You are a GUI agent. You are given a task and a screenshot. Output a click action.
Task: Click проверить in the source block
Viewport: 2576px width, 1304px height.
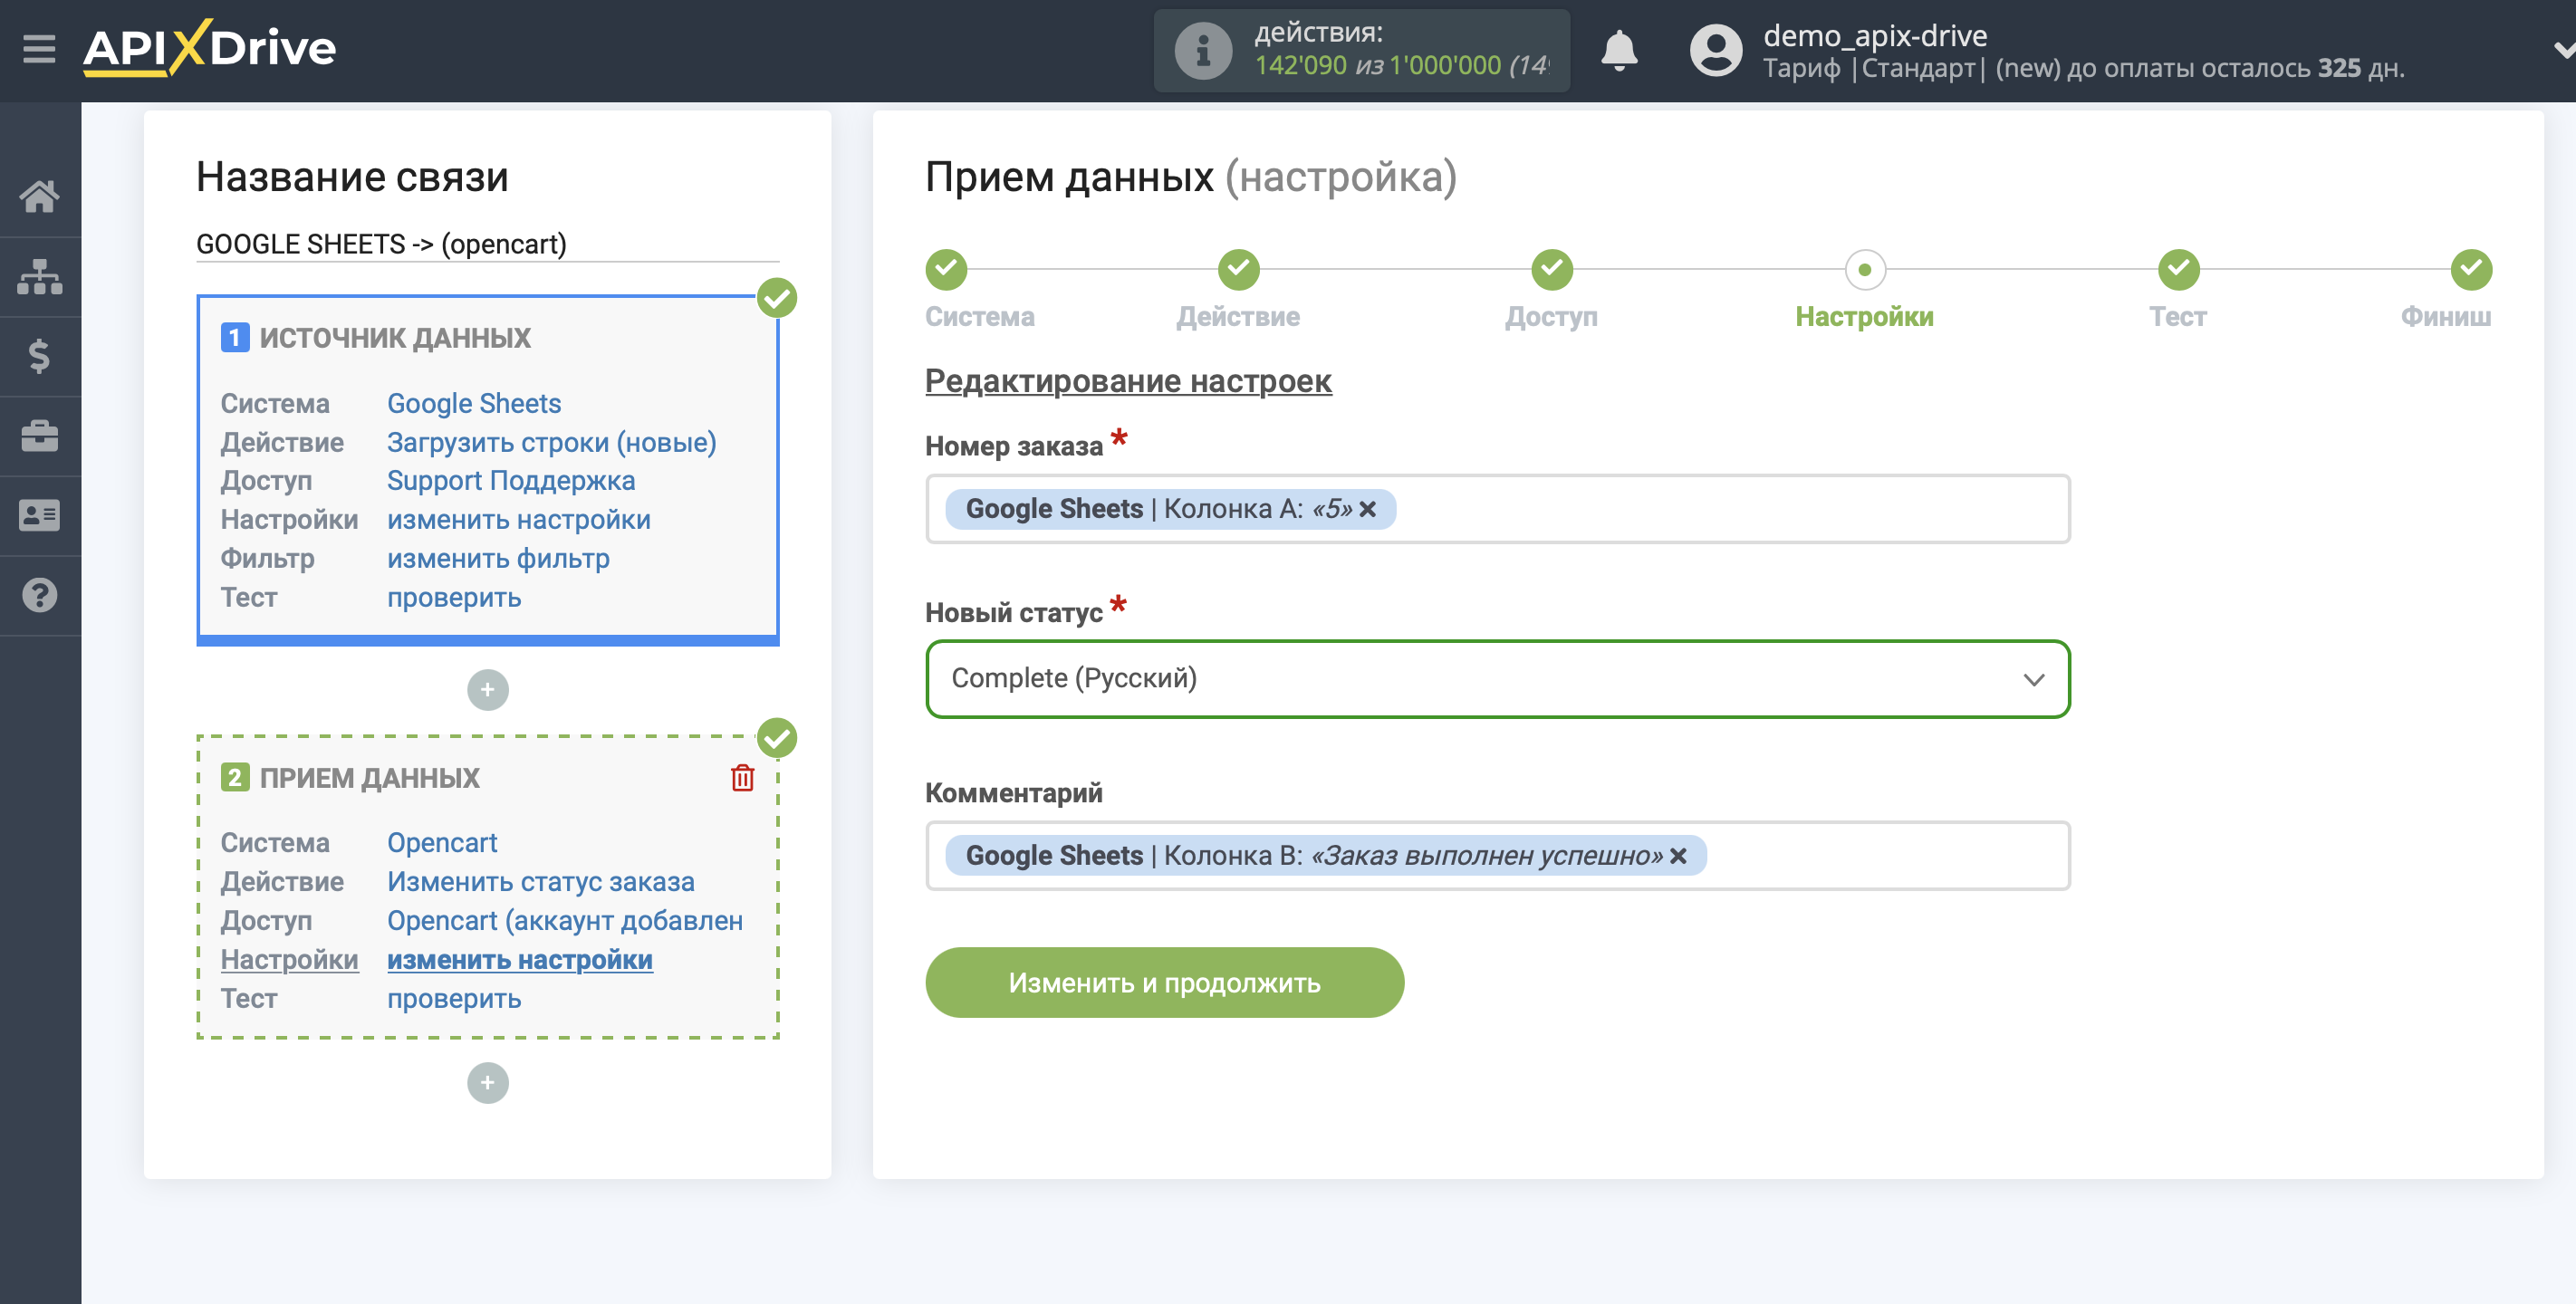[x=454, y=597]
